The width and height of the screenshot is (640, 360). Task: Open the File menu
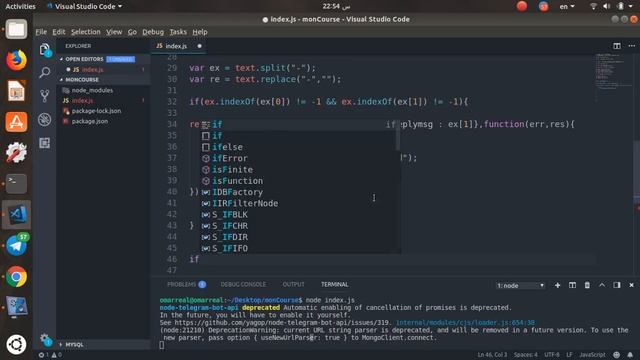[41, 32]
